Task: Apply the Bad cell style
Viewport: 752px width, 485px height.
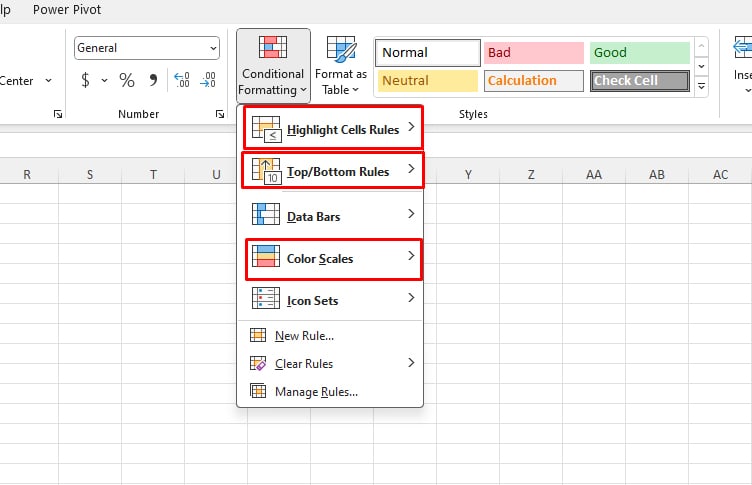Action: pyautogui.click(x=533, y=52)
